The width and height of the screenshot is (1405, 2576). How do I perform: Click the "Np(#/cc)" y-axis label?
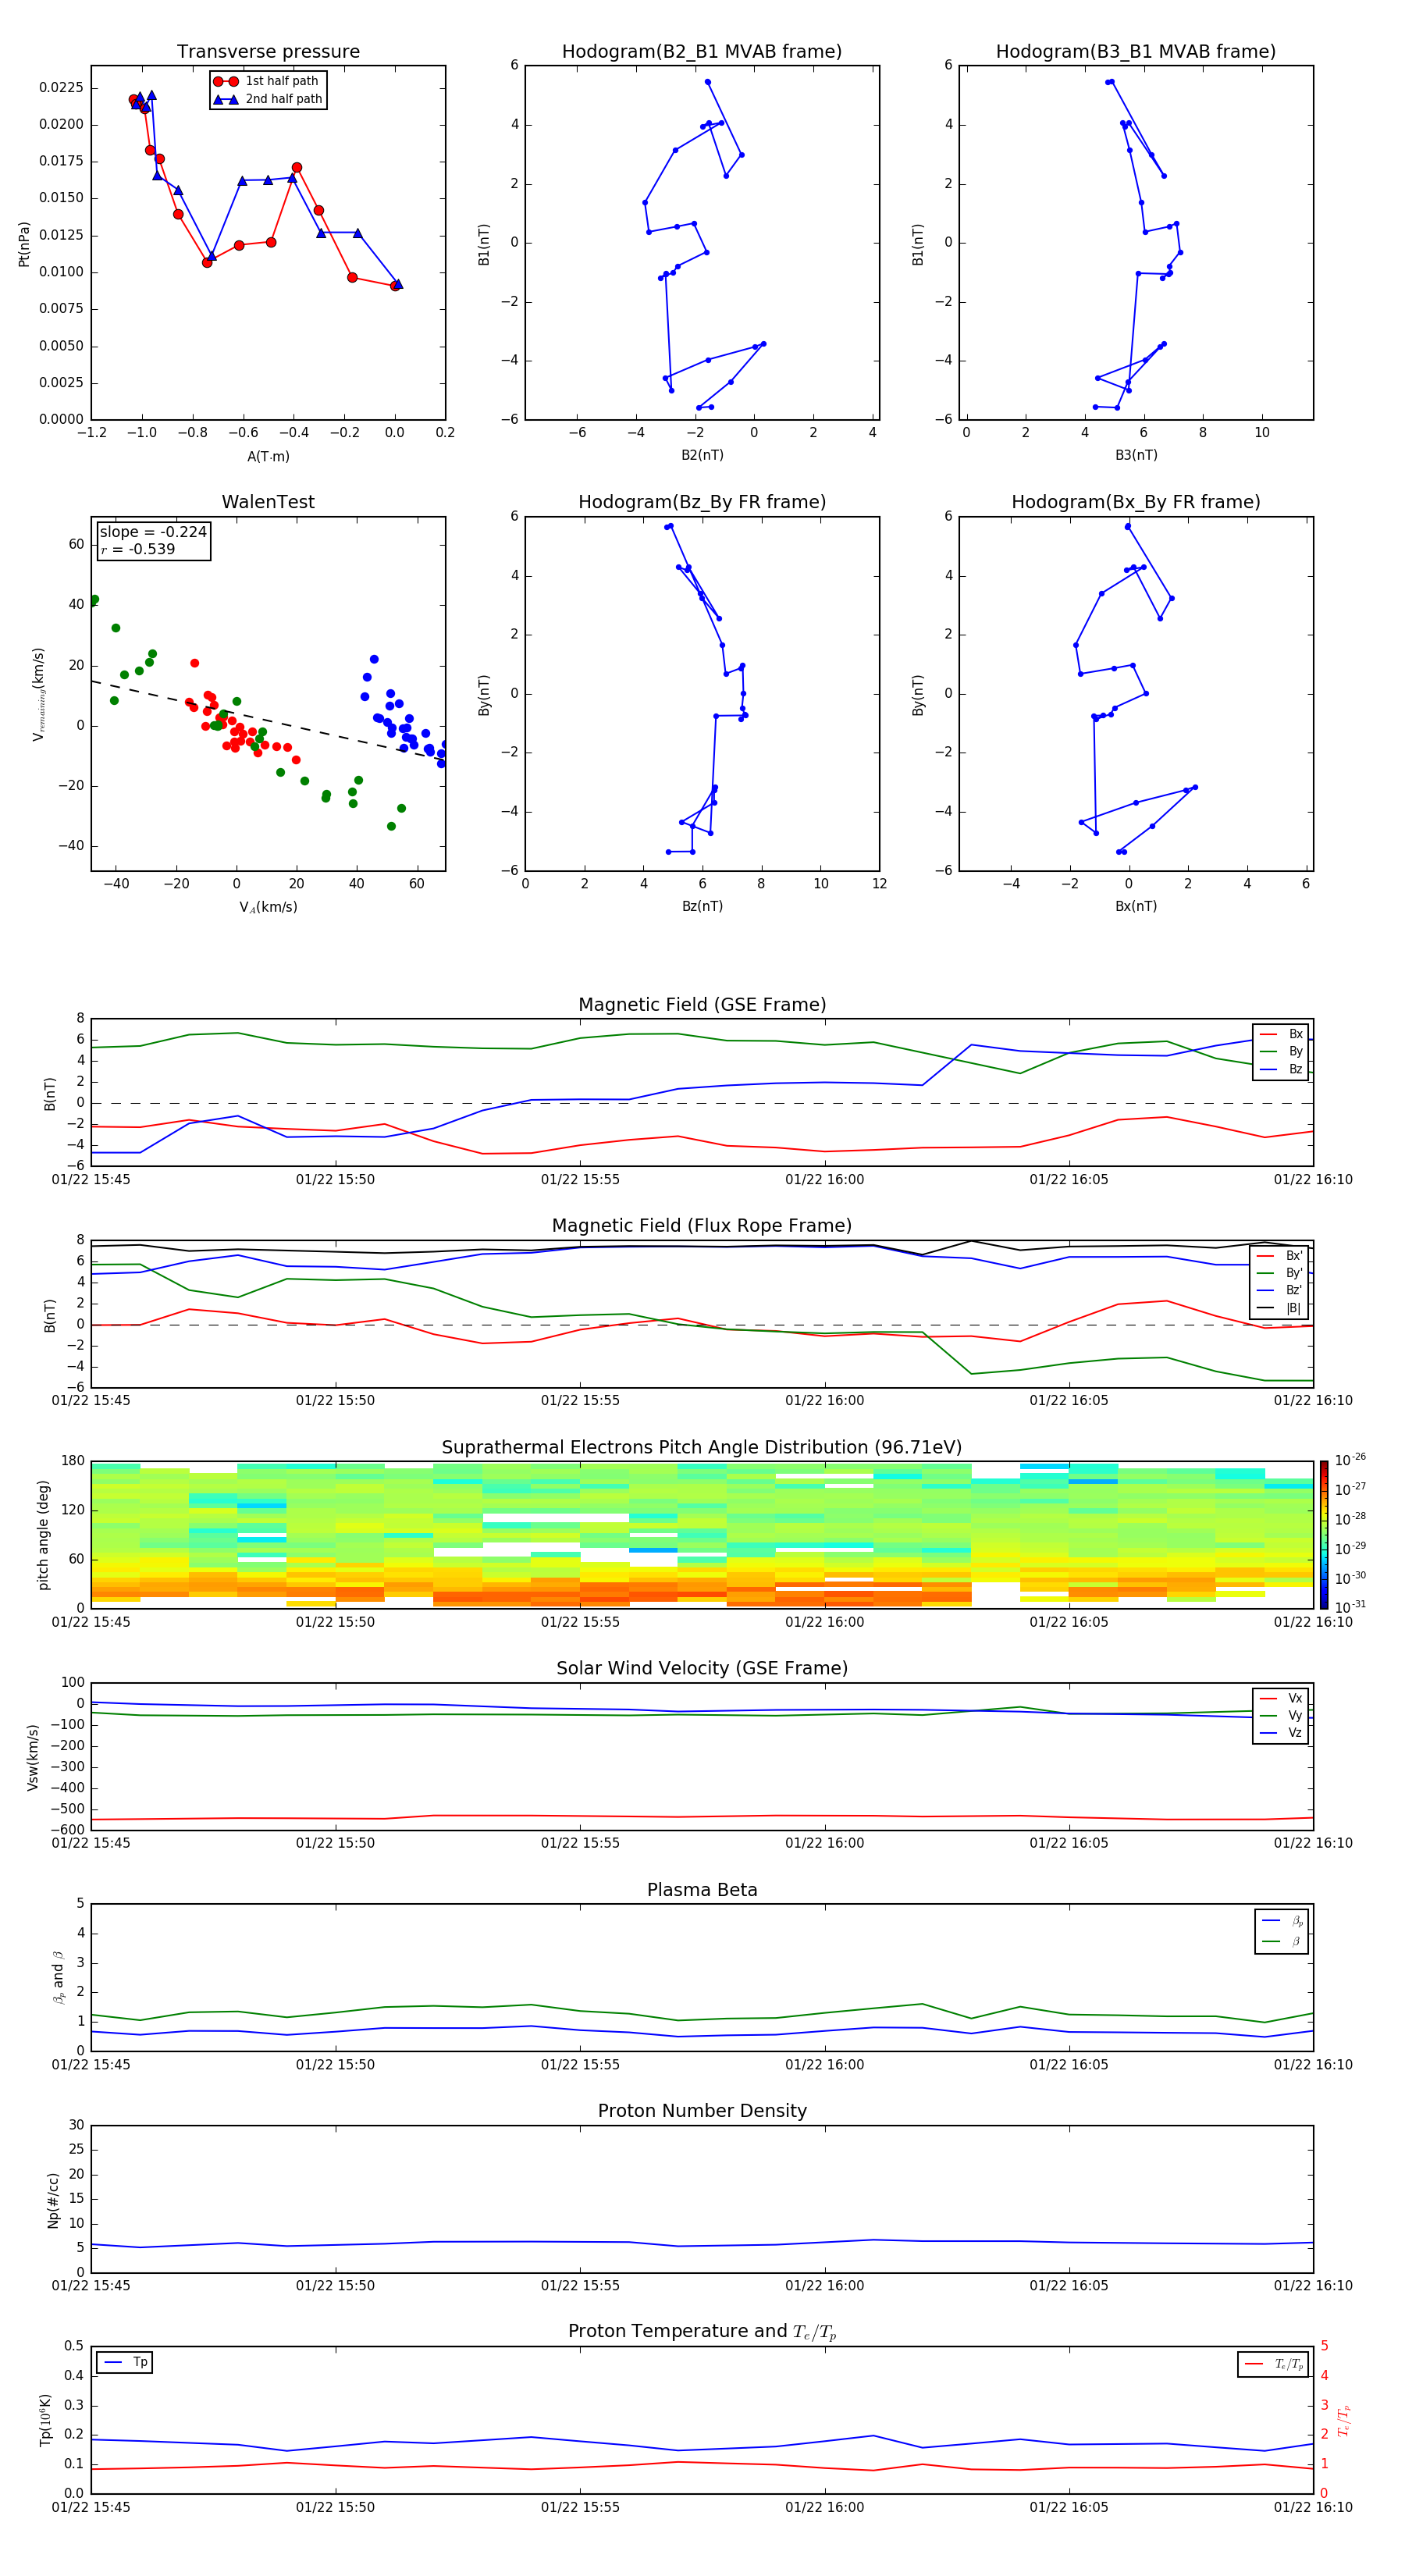click(53, 2200)
